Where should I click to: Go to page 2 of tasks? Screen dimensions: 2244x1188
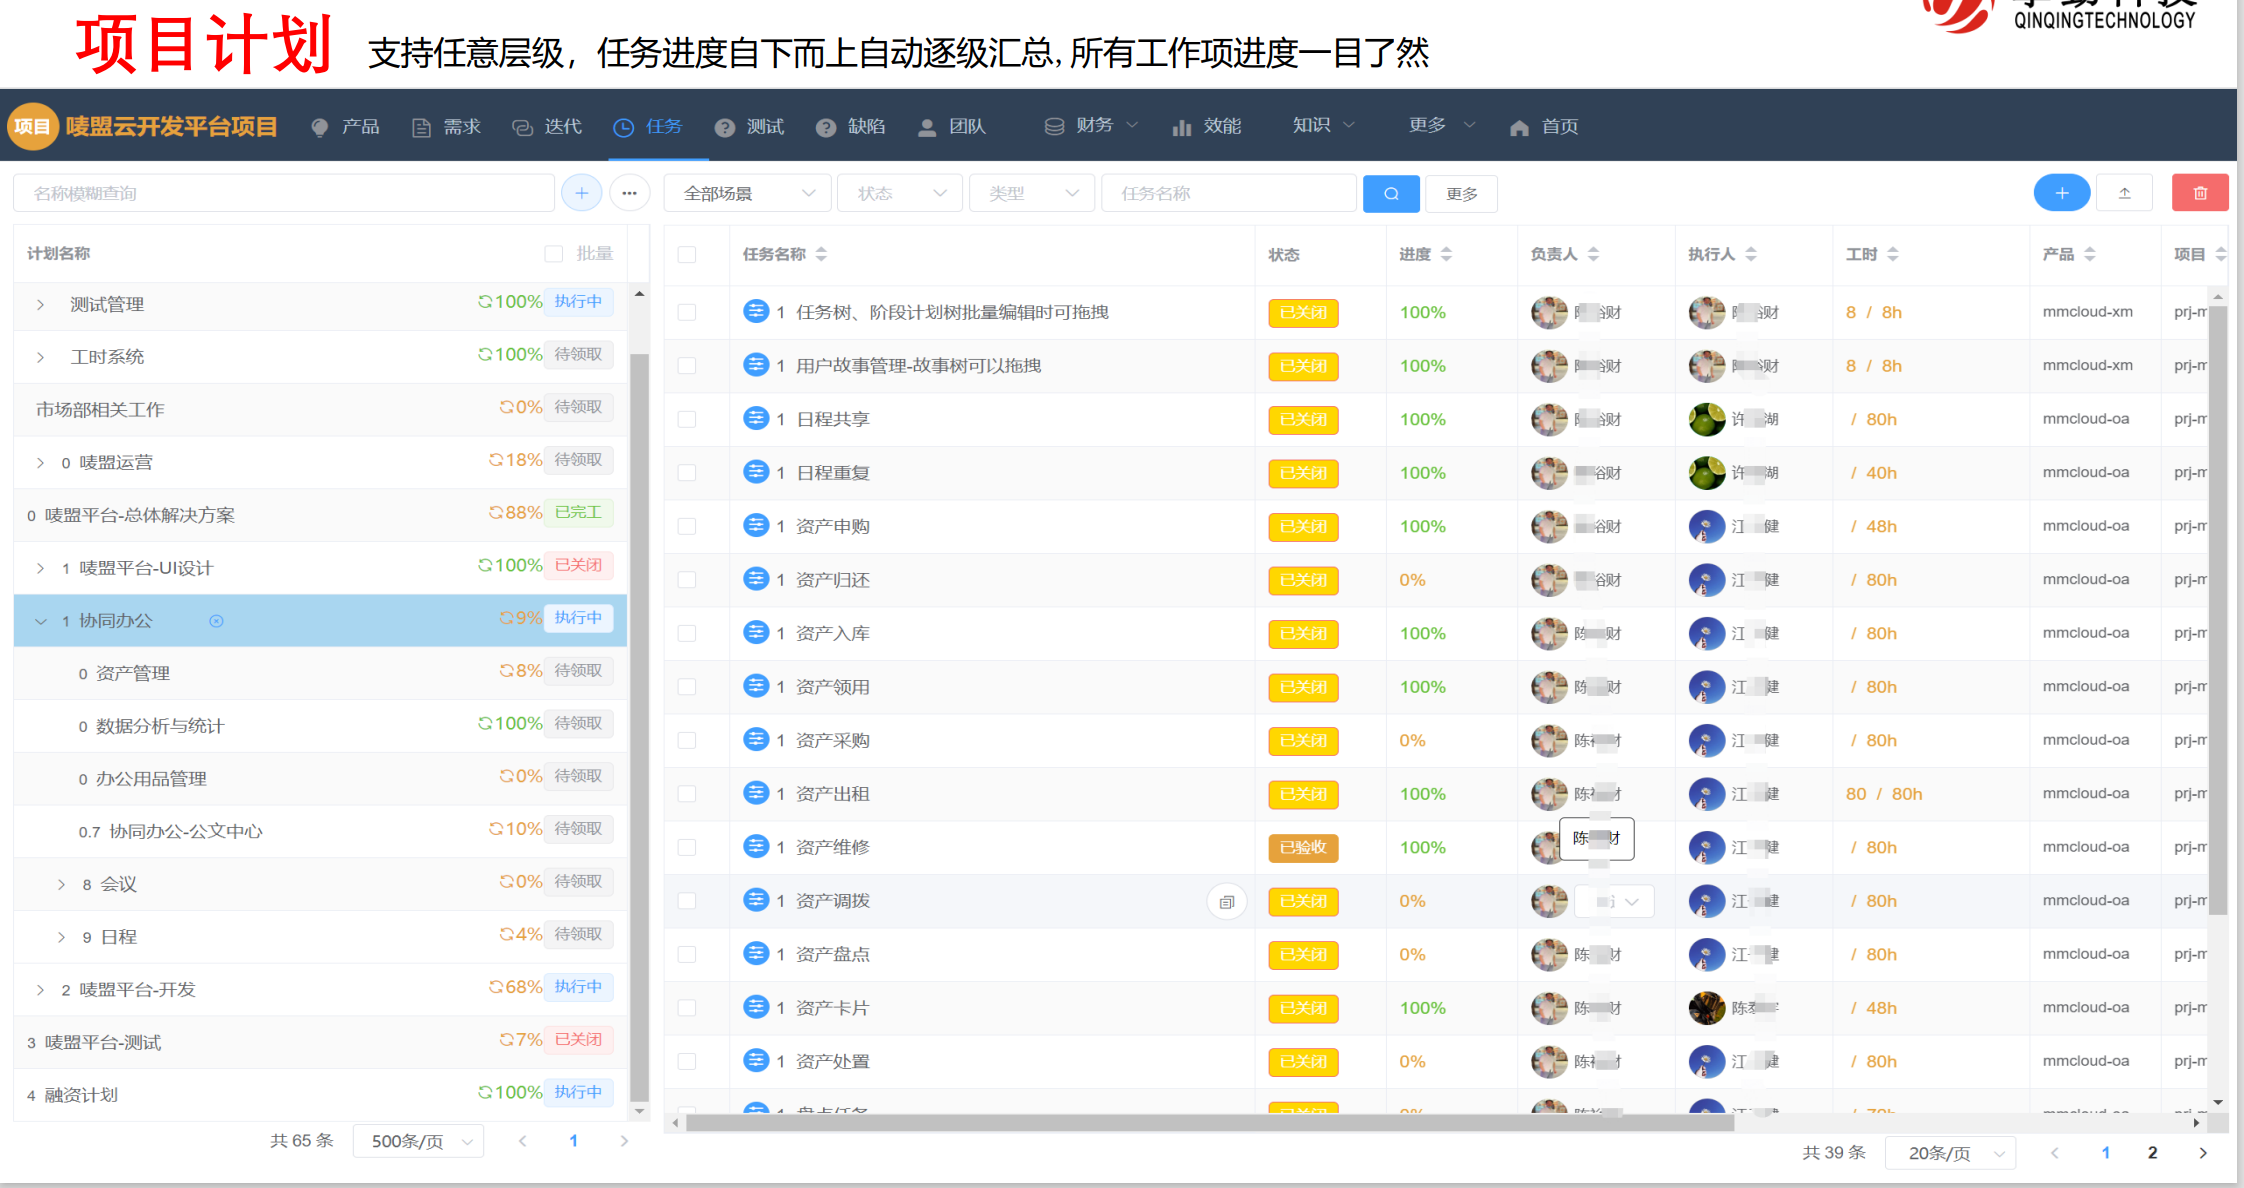click(x=2152, y=1153)
